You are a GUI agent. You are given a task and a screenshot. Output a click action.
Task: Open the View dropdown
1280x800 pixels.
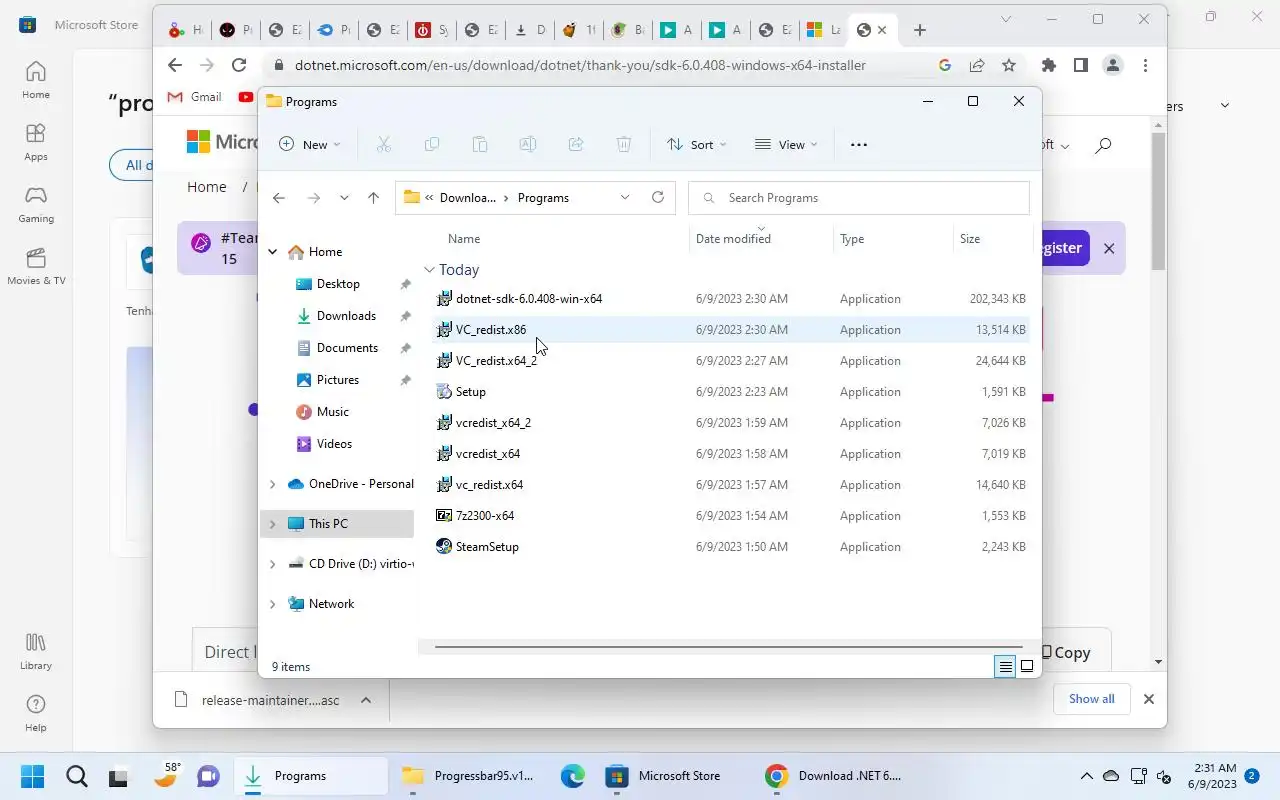tap(786, 144)
